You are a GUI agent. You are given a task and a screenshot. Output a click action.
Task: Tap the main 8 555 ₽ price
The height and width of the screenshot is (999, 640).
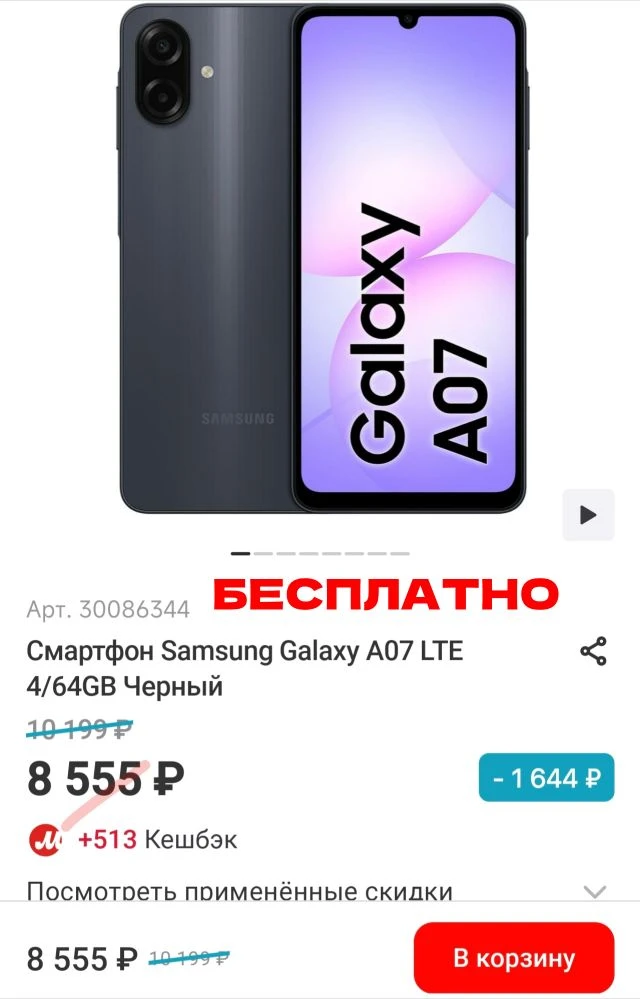point(106,779)
